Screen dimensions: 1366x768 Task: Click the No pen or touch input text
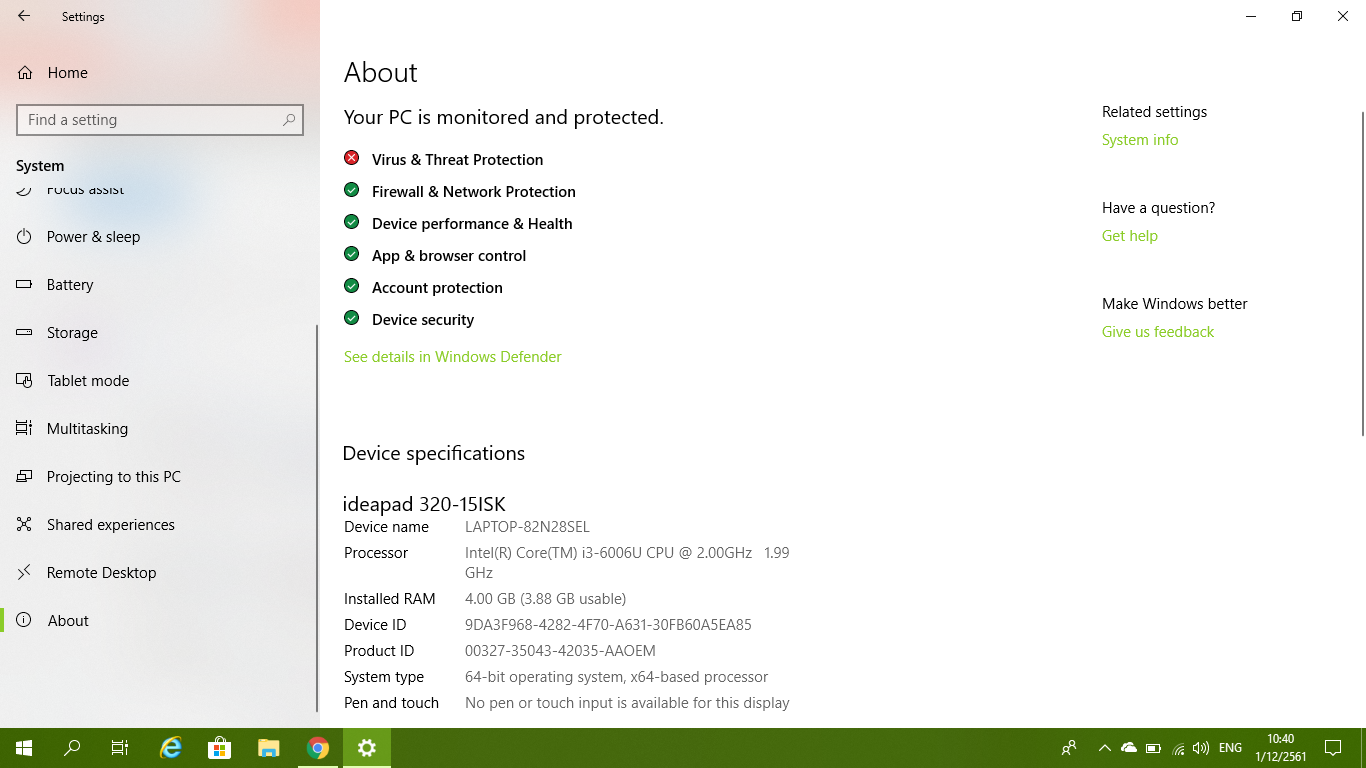click(627, 702)
